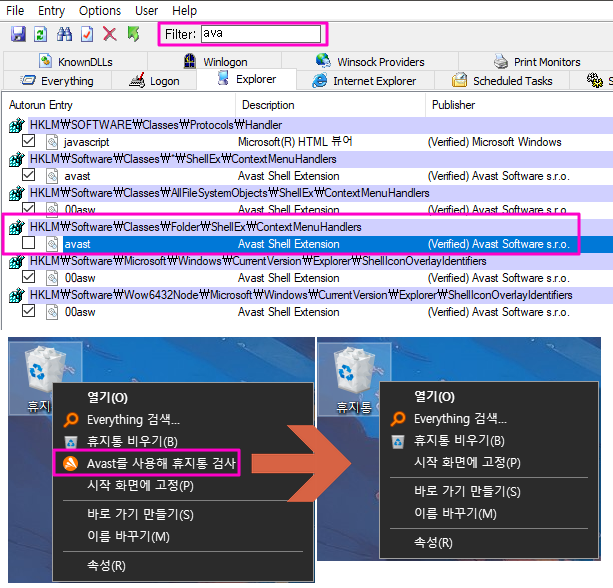Open the File menu

(x=15, y=11)
